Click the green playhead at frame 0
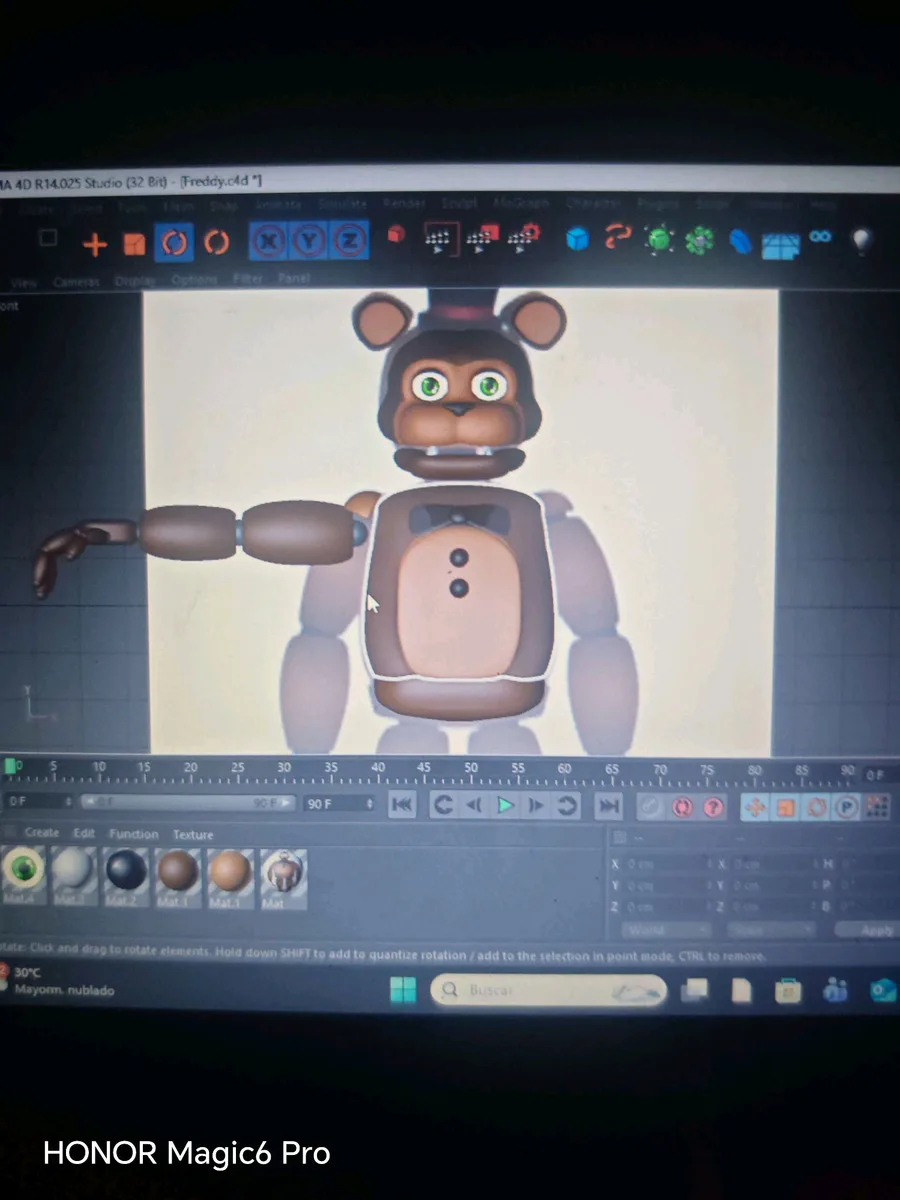Image resolution: width=900 pixels, height=1200 pixels. (10, 766)
